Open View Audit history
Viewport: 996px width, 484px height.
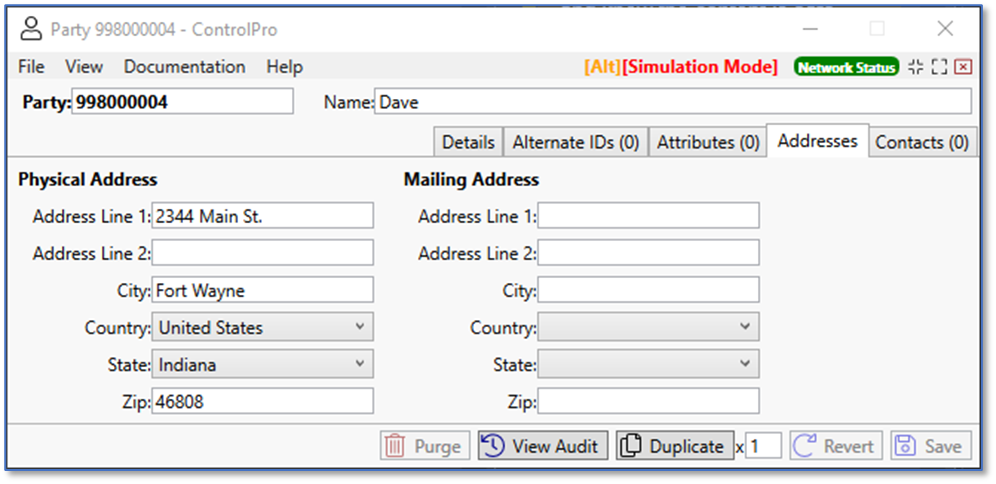543,446
